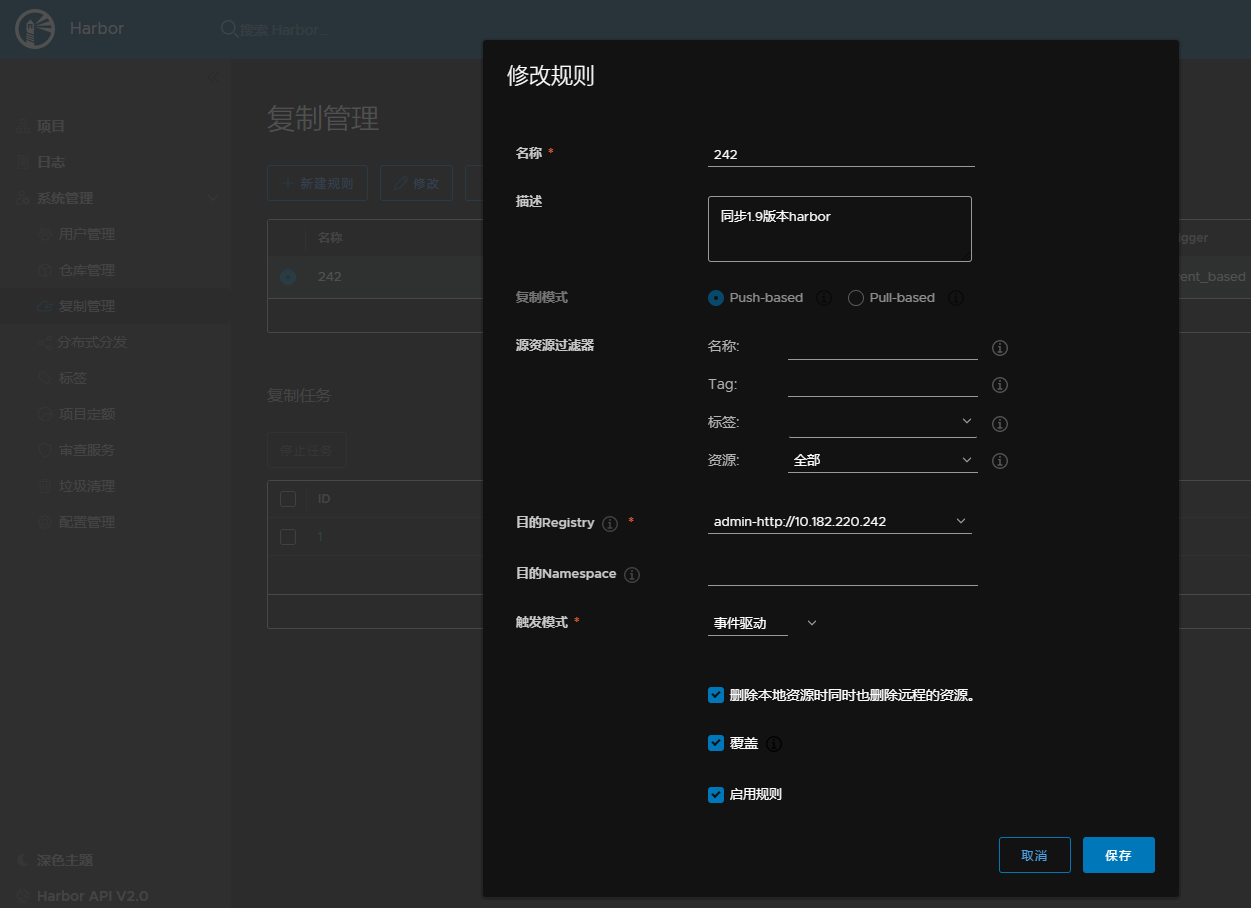The width and height of the screenshot is (1251, 908).
Task: Click 项目定额 sidebar icon
Action: (x=44, y=414)
